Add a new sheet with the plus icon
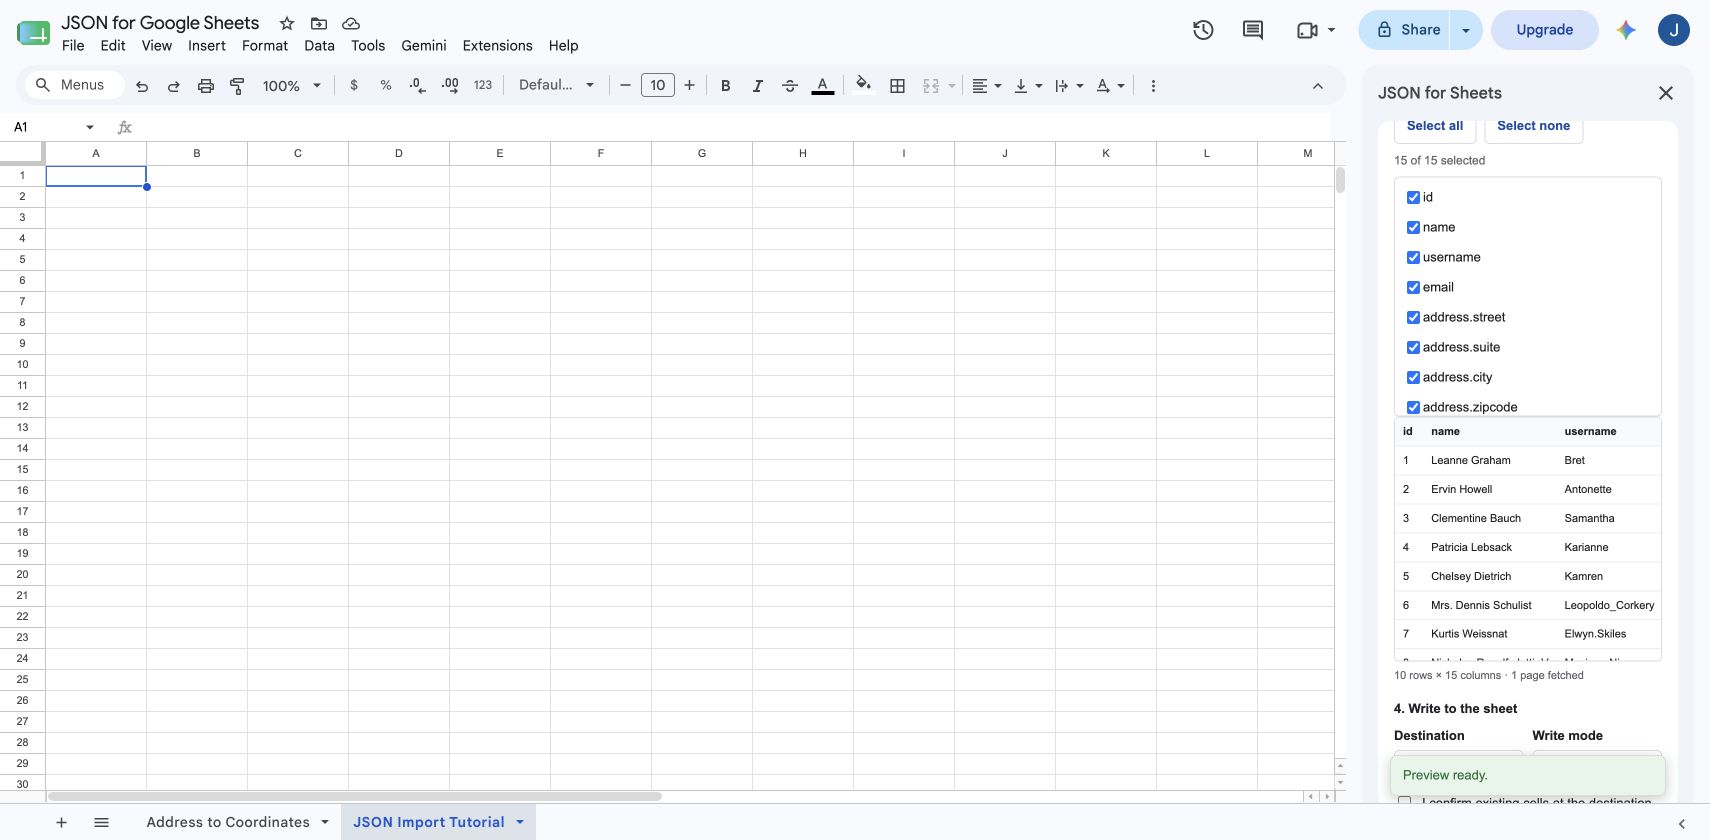 tap(61, 822)
